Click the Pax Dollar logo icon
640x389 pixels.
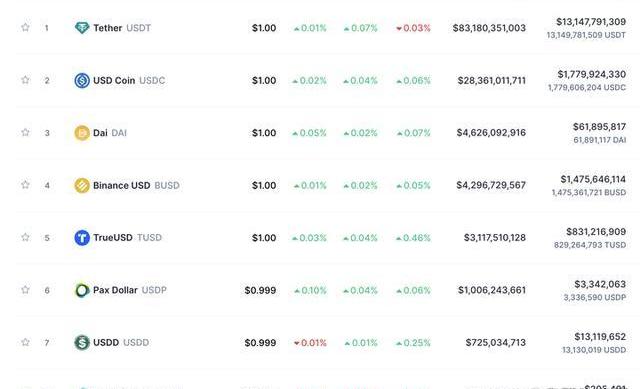click(x=82, y=290)
